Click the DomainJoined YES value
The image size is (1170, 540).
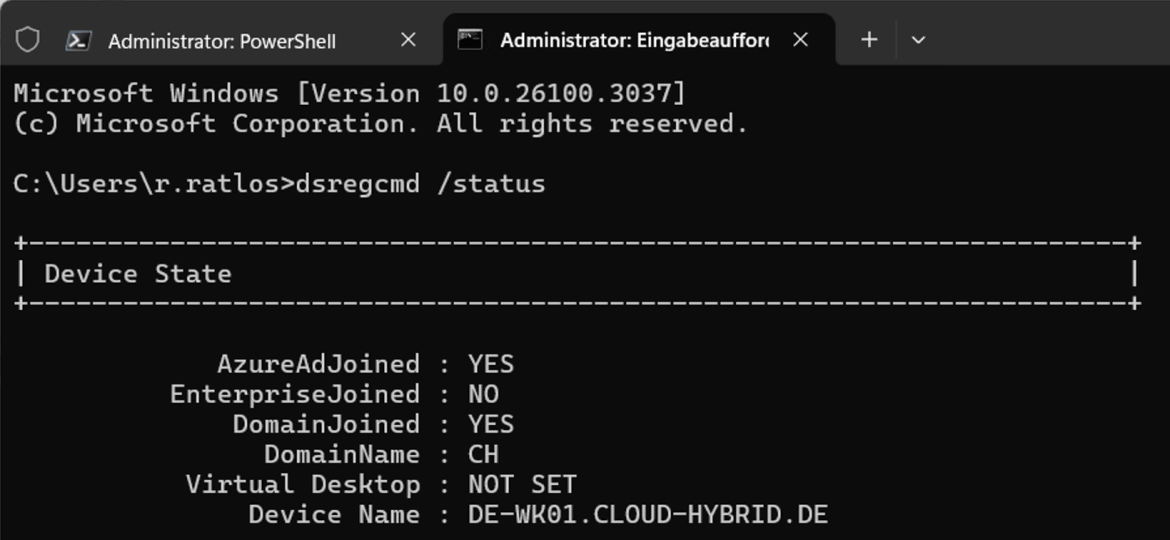pyautogui.click(x=491, y=424)
